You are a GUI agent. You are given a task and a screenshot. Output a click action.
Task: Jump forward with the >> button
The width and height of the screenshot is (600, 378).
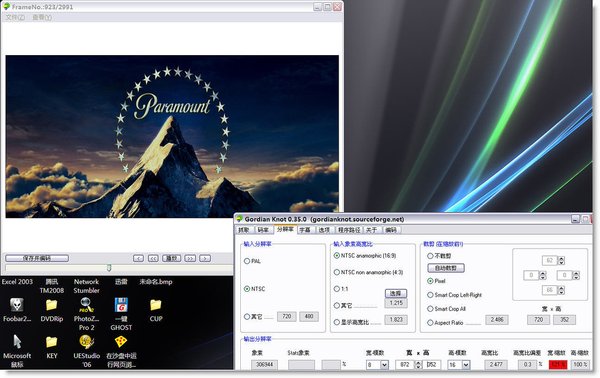[x=190, y=258]
